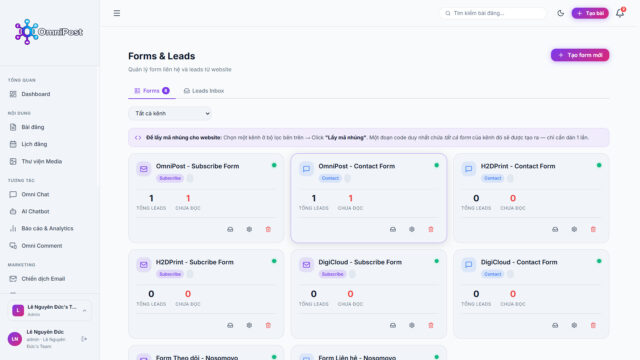The height and width of the screenshot is (360, 640).
Task: Click the logout icon beside Lê Nguyên Đức
Action: (x=84, y=339)
